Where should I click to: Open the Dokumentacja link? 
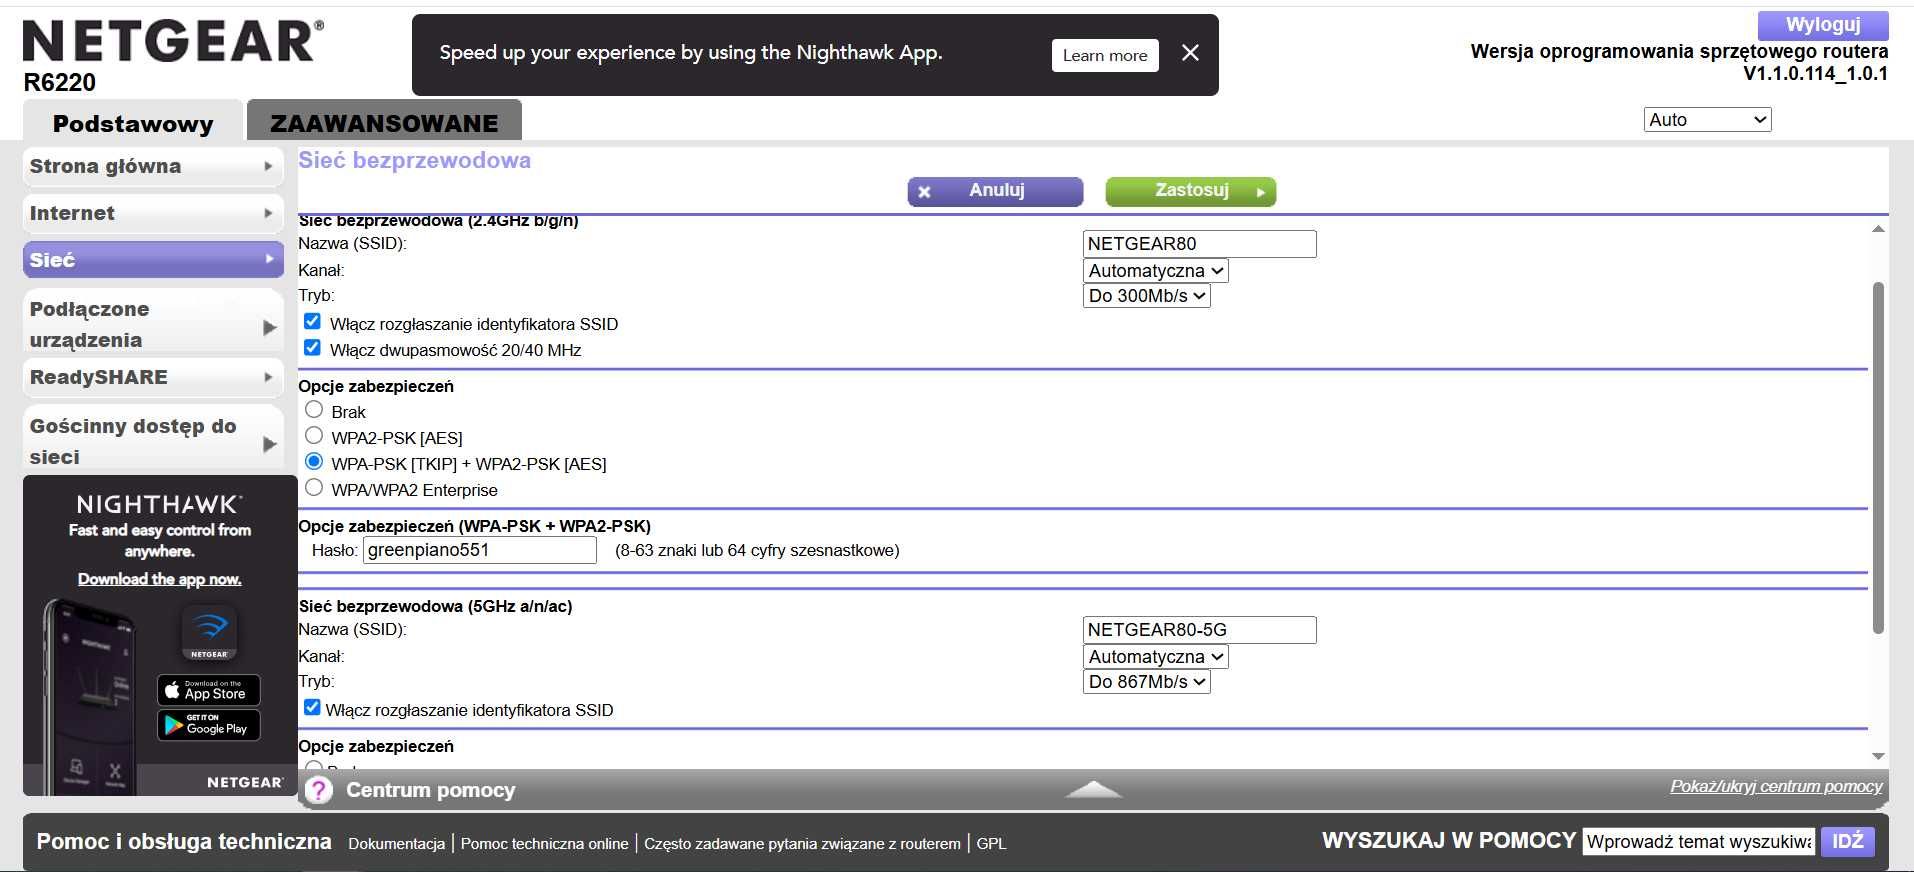coord(396,844)
